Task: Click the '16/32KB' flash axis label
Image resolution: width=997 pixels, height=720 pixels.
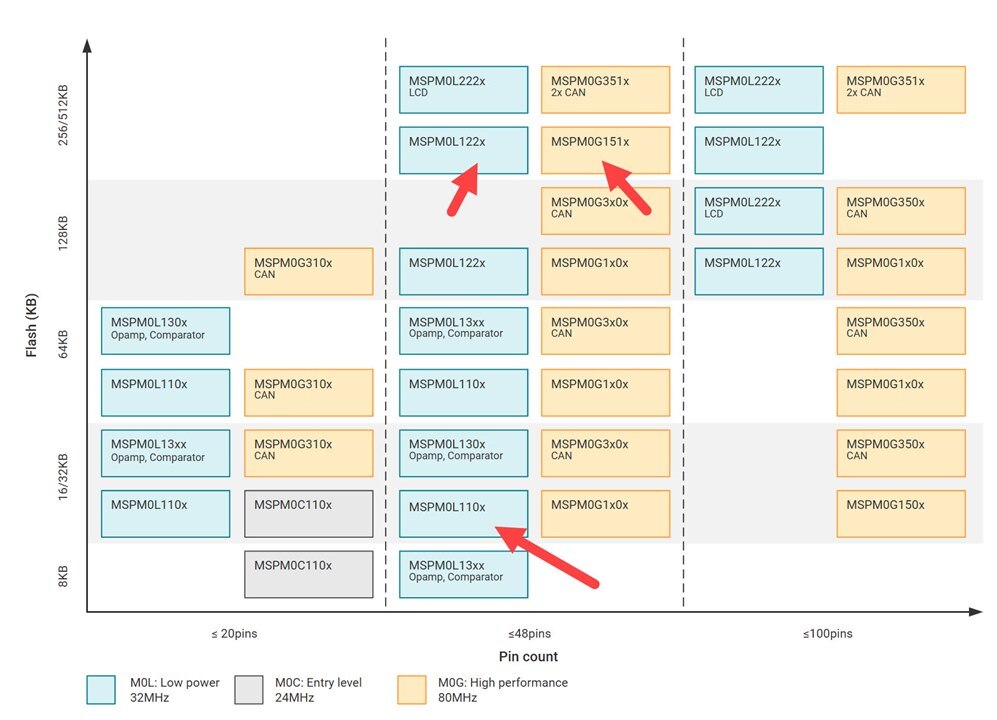Action: click(63, 477)
